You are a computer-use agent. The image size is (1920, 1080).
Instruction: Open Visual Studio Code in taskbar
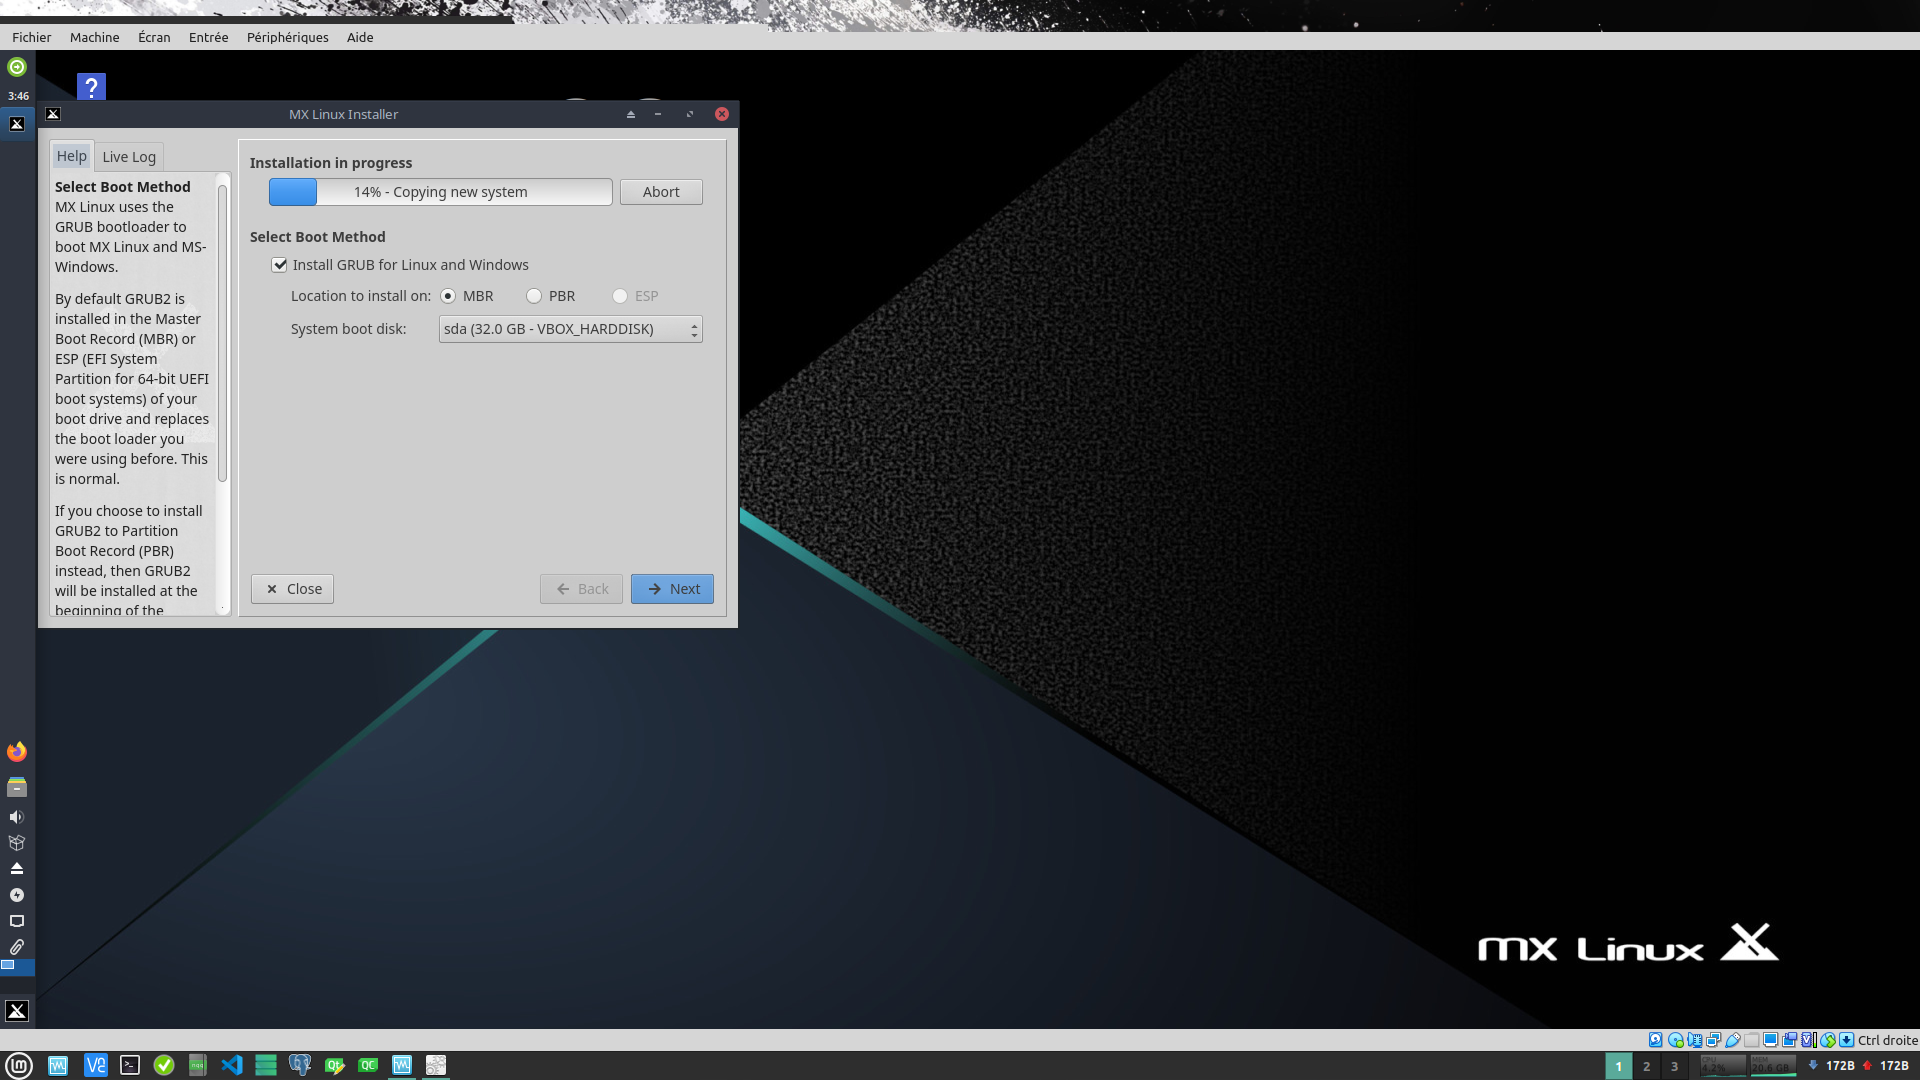pos(232,1065)
